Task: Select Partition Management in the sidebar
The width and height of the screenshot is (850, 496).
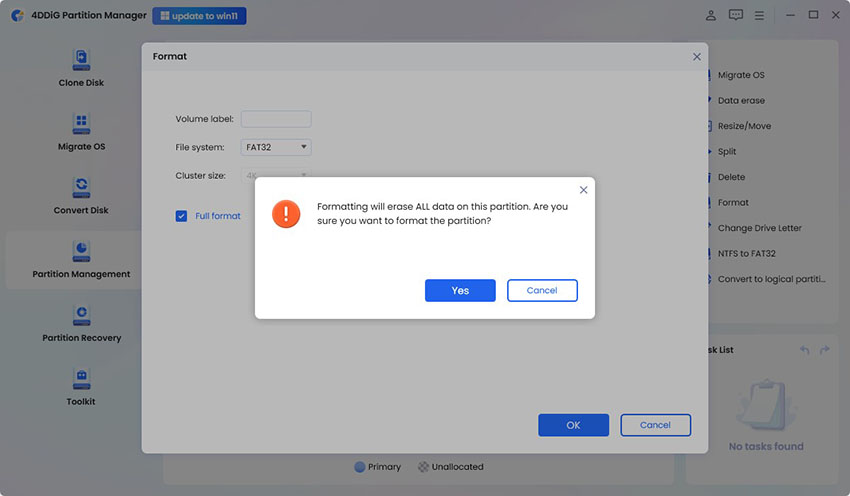Action: click(81, 260)
